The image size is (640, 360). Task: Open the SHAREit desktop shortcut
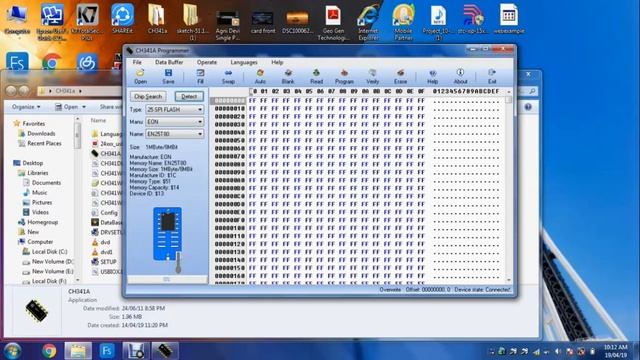122,19
